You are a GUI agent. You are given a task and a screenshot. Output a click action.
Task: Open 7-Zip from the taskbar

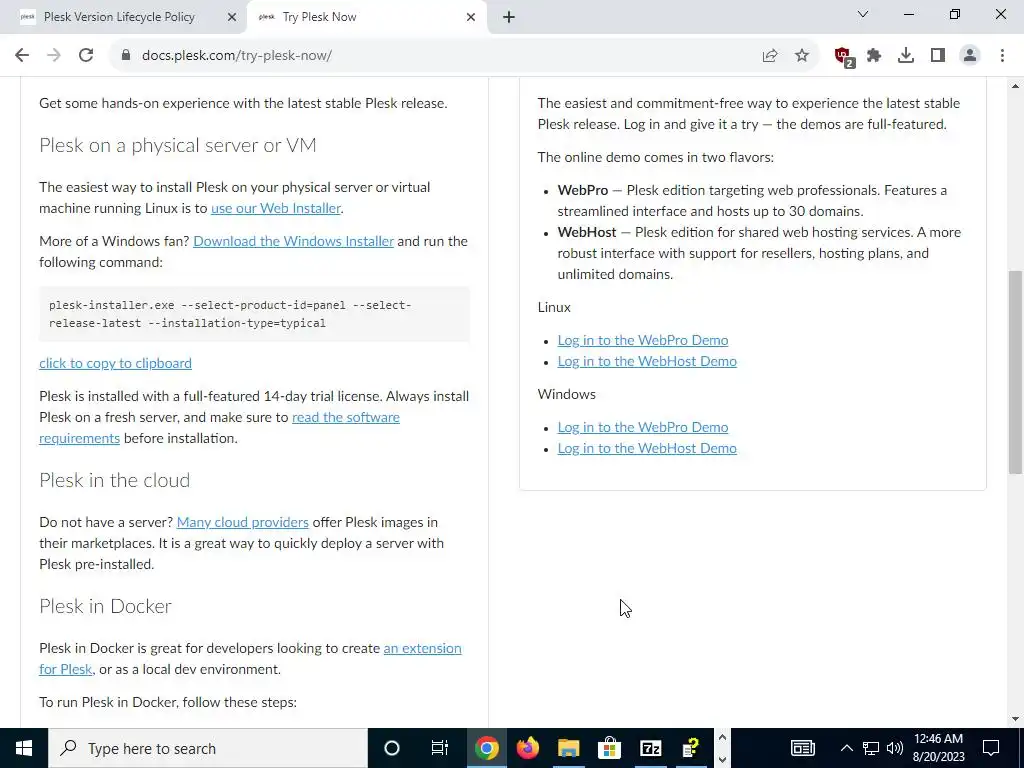pyautogui.click(x=650, y=748)
